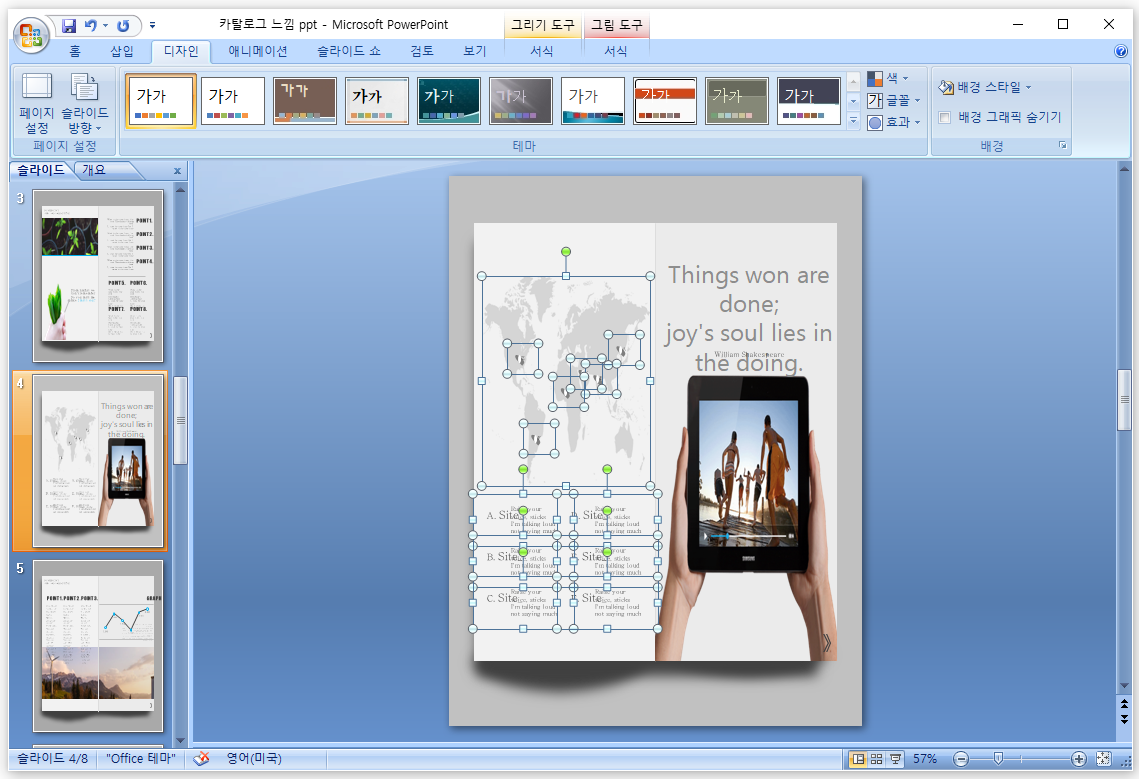Screen dimensions: 1139x779
Task: Open the 슬라이드 쇼 tab
Action: point(349,51)
